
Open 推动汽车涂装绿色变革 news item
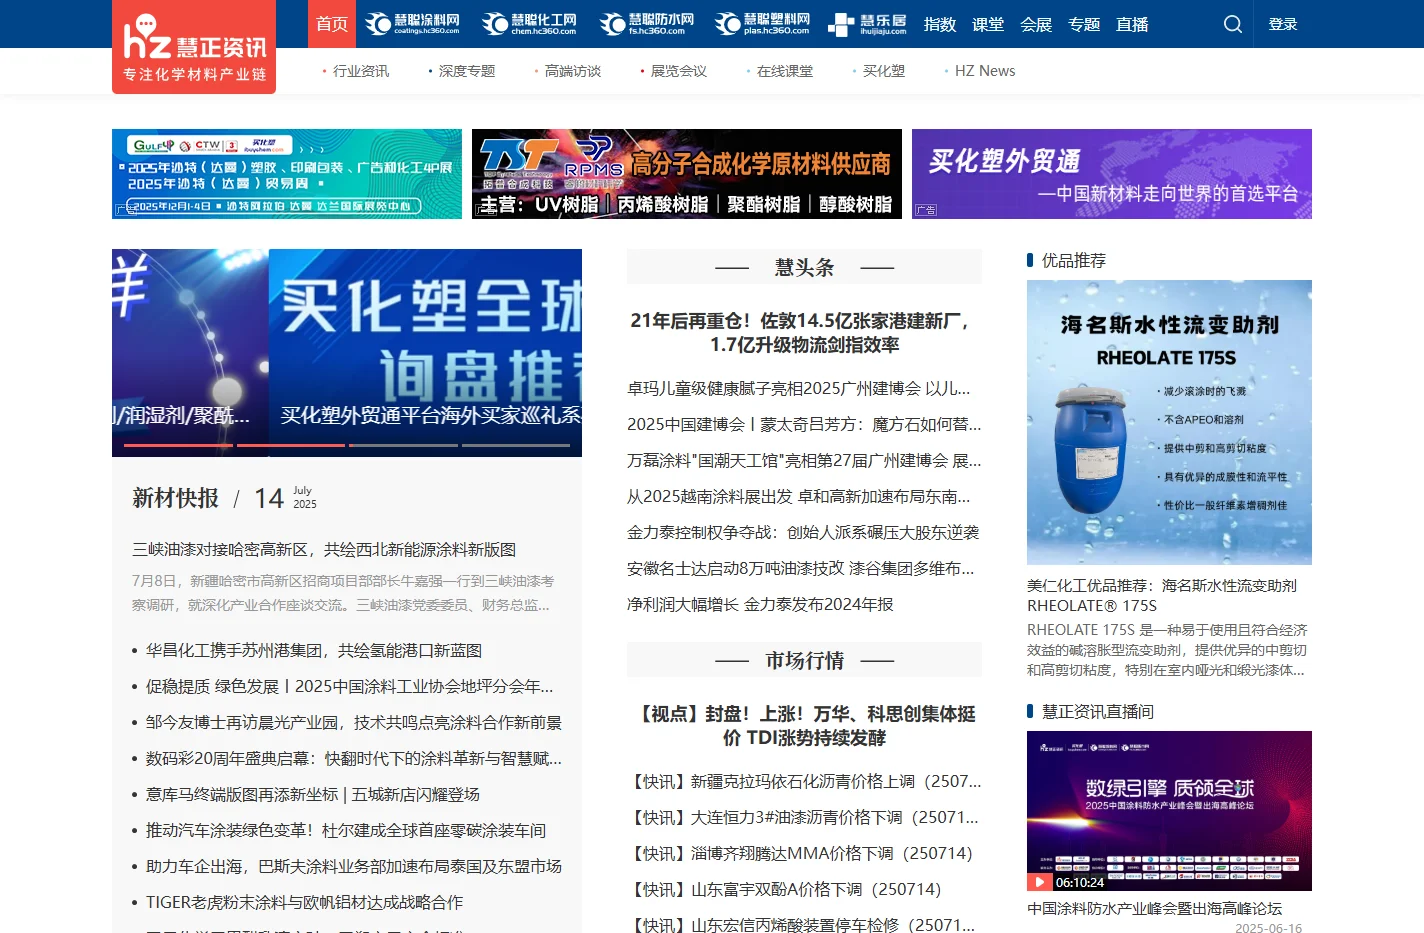[346, 830]
